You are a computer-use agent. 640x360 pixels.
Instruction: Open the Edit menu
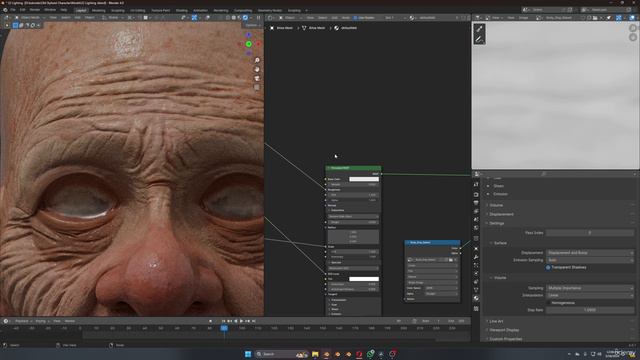[x=22, y=10]
